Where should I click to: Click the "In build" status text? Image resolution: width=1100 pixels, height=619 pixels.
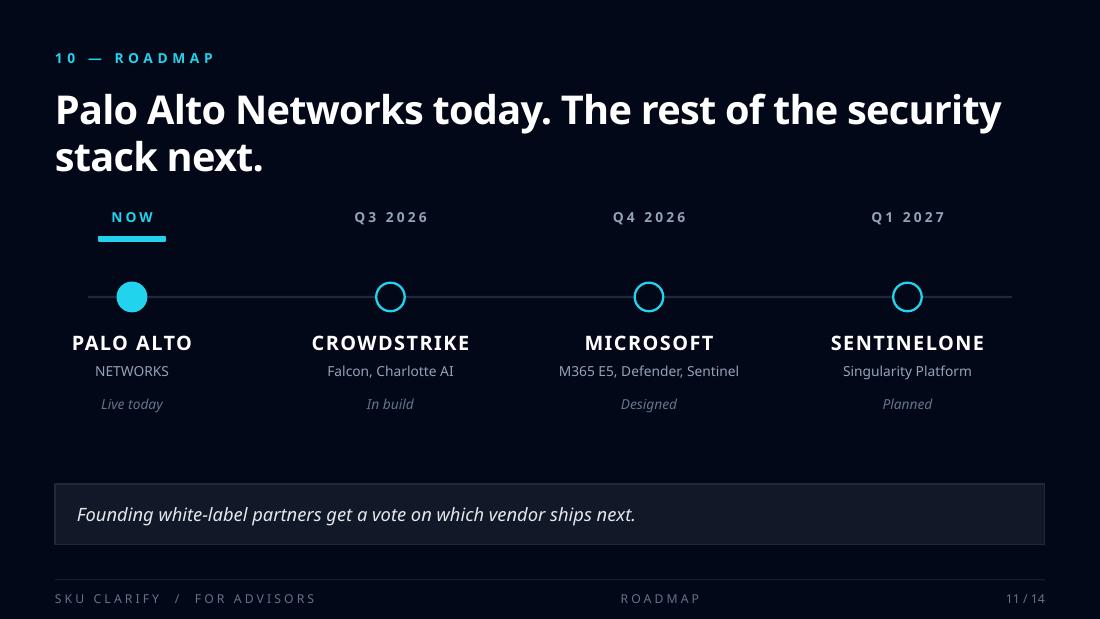point(390,404)
